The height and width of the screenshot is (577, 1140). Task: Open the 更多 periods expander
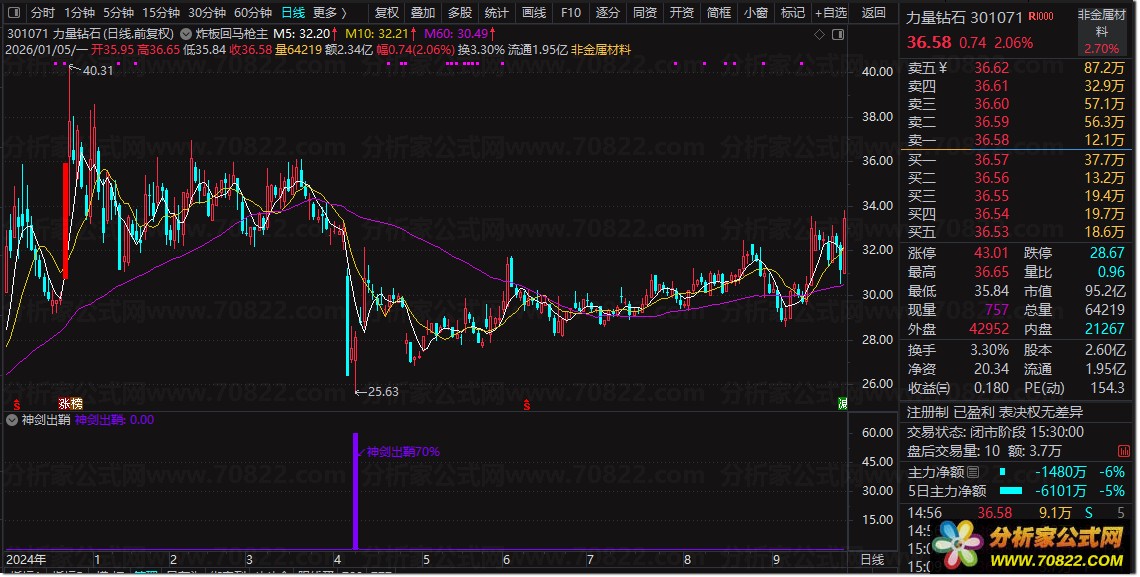click(329, 12)
